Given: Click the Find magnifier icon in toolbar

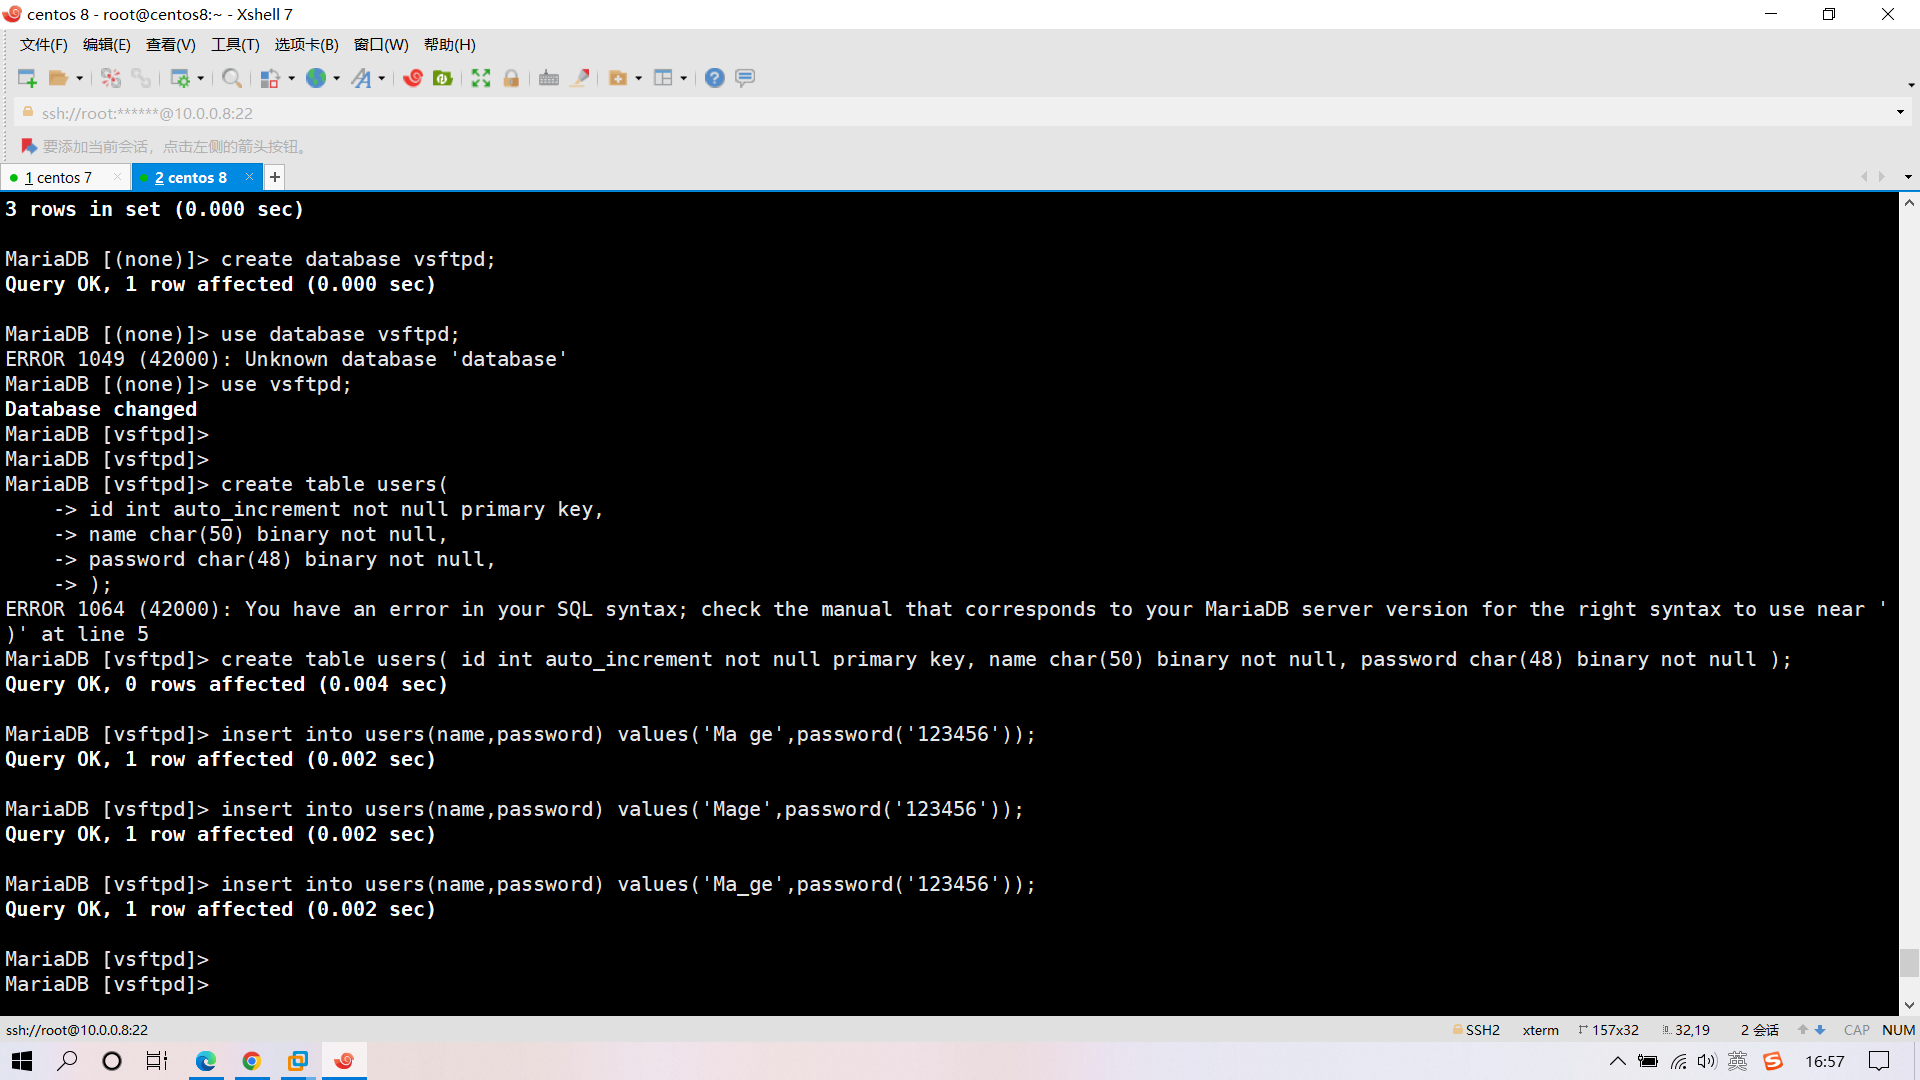Looking at the screenshot, I should tap(231, 78).
